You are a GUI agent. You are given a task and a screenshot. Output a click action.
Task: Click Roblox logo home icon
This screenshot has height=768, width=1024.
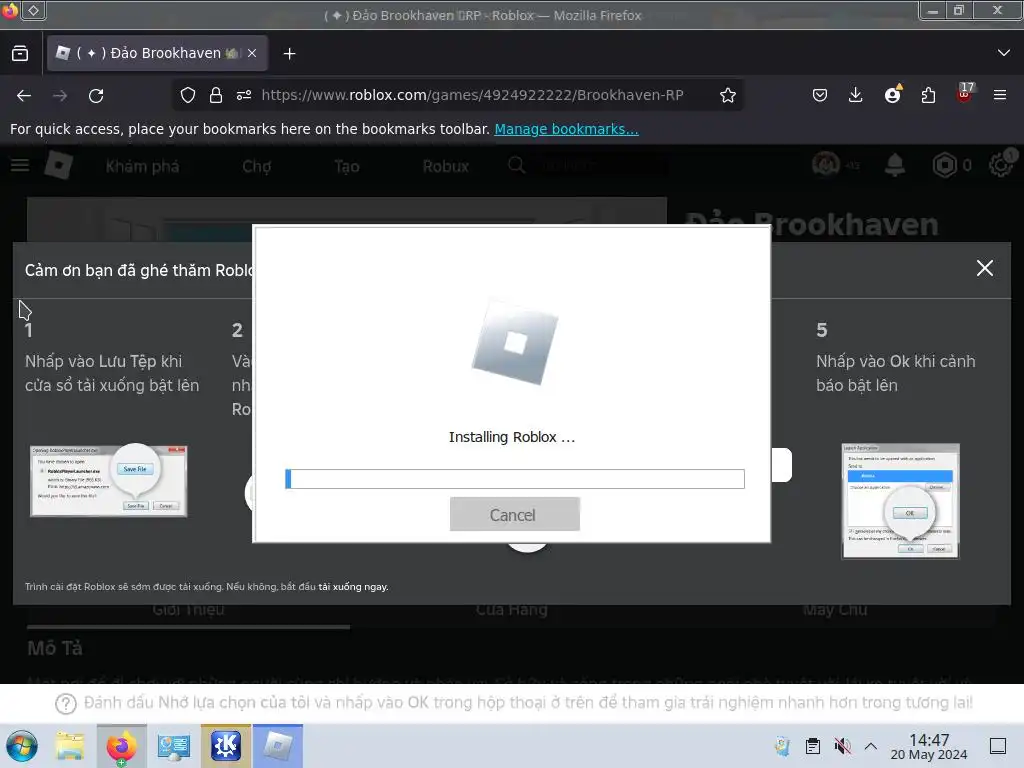click(58, 165)
